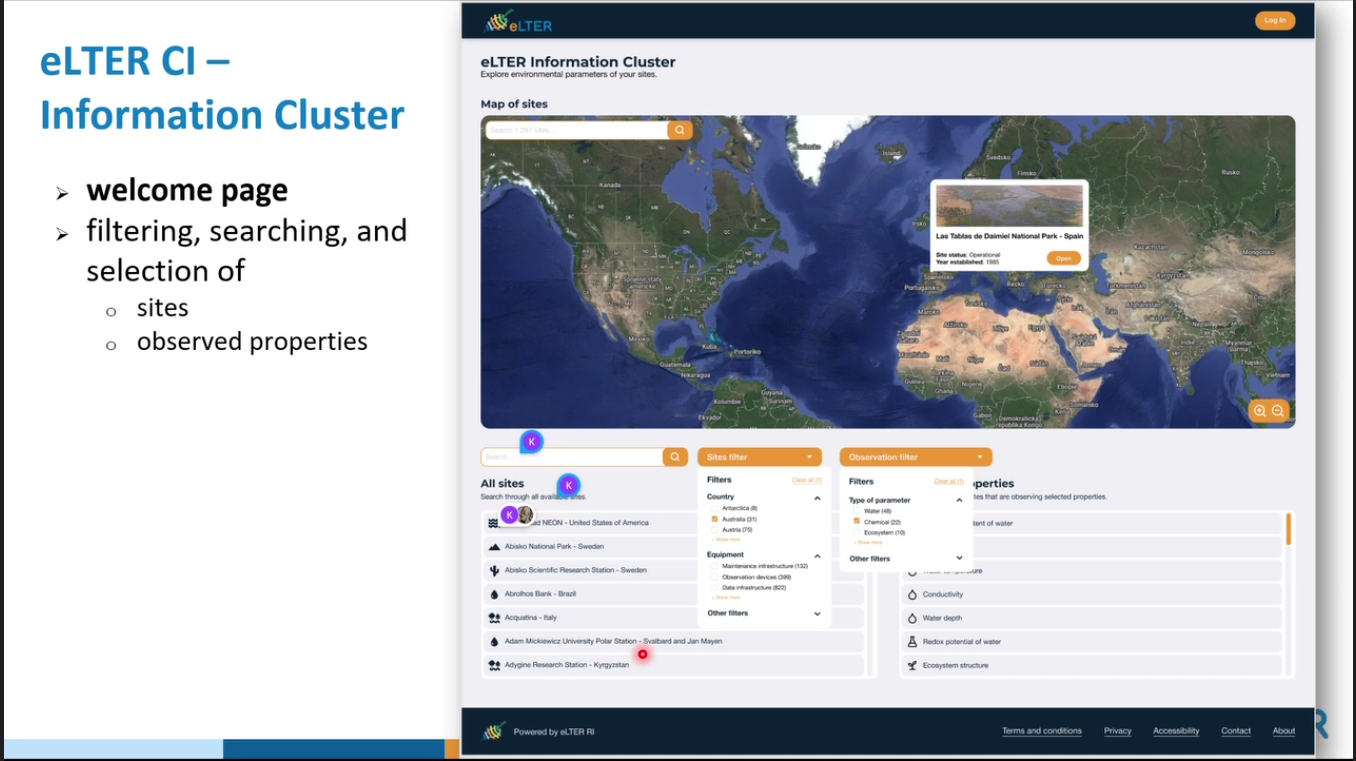Click the map zoom out magnifier icon
Screen dimensions: 1356x761
1278,411
